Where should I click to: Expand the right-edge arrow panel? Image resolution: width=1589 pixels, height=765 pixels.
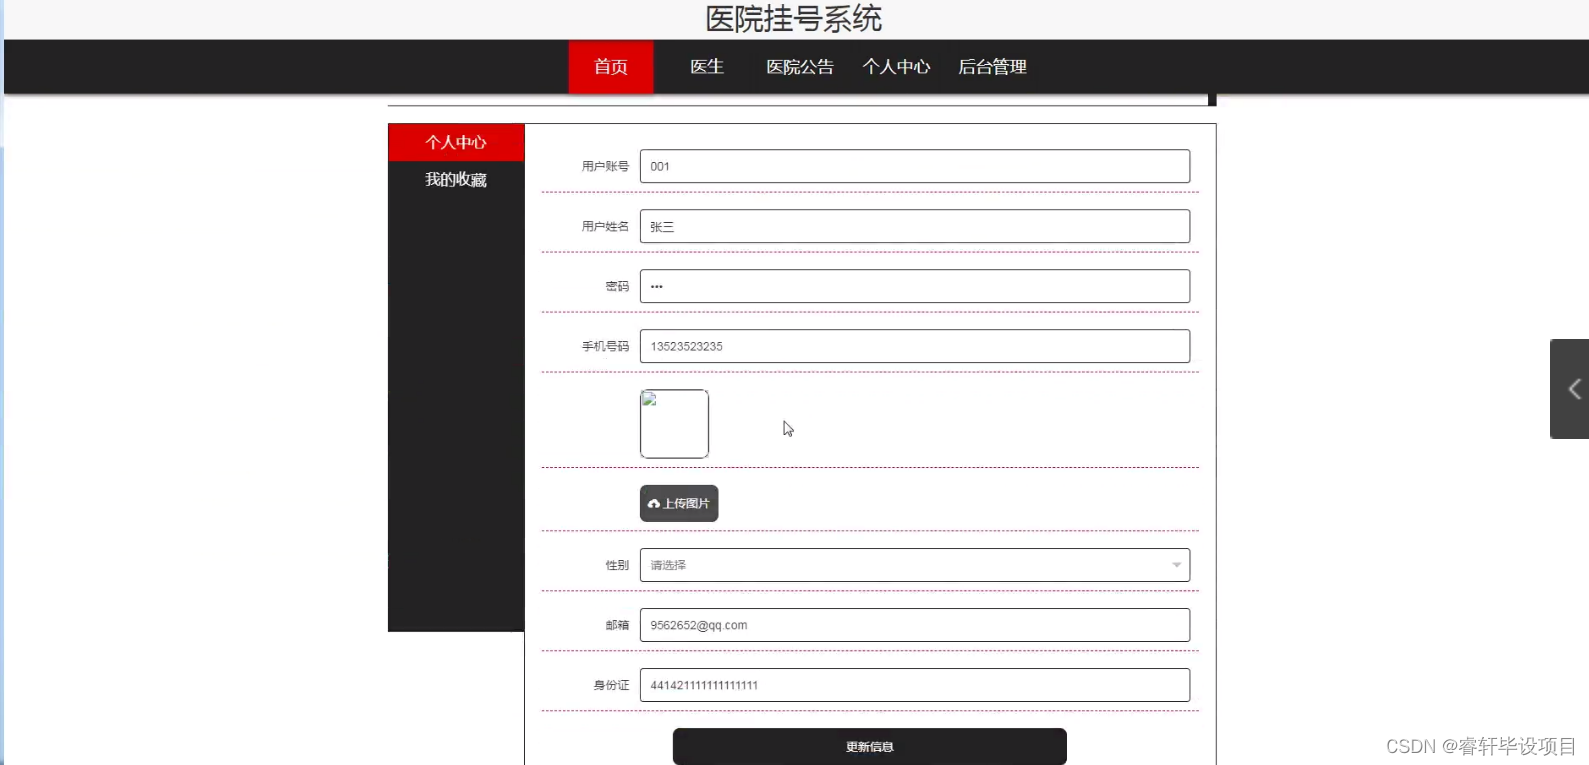pos(1571,389)
